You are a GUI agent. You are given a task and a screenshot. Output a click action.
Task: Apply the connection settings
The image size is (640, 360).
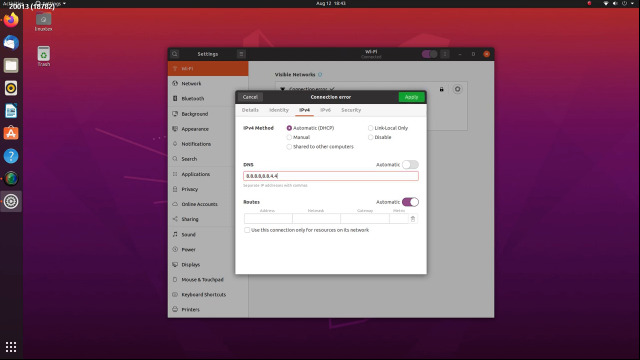click(x=411, y=97)
